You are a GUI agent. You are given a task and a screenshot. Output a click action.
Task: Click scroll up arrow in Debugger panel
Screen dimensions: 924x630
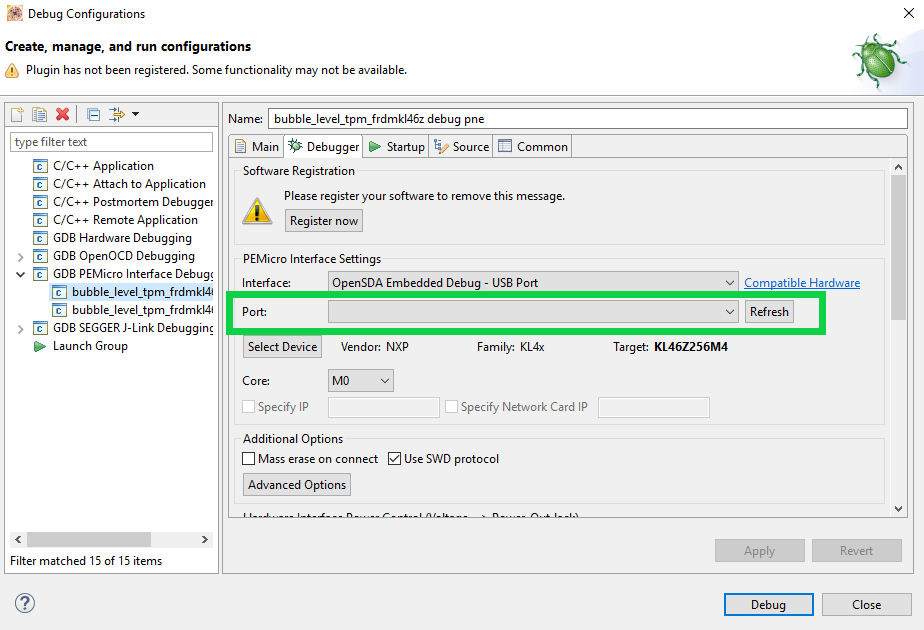(898, 167)
